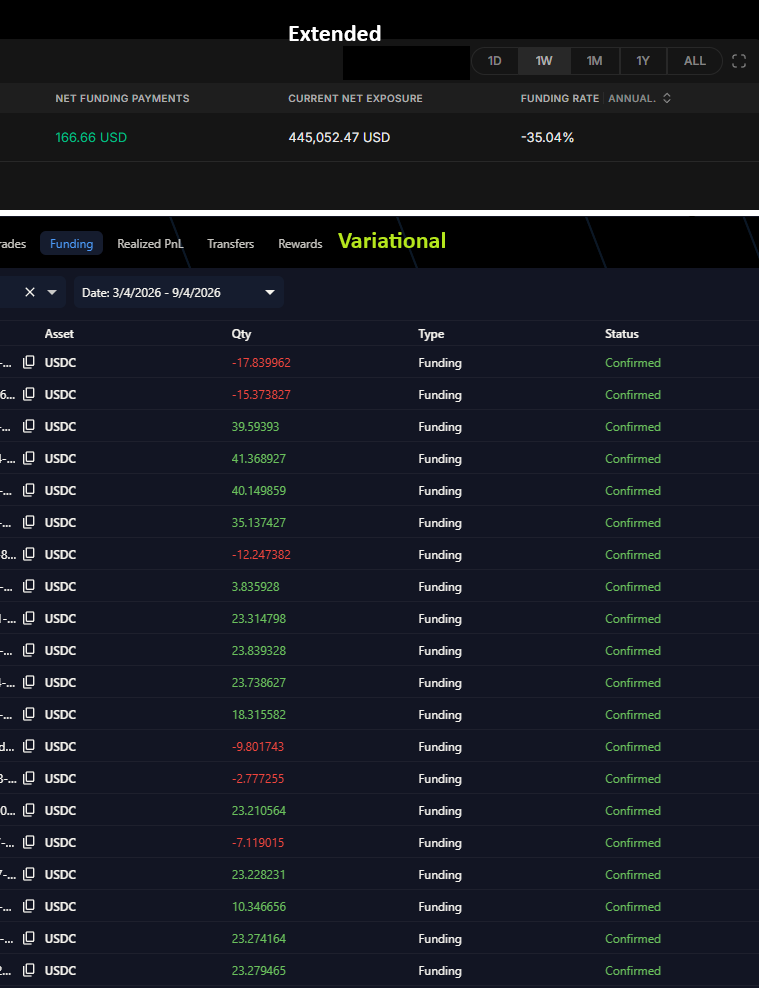
Task: Copy ID in the 23.839328 row
Action: (x=28, y=650)
